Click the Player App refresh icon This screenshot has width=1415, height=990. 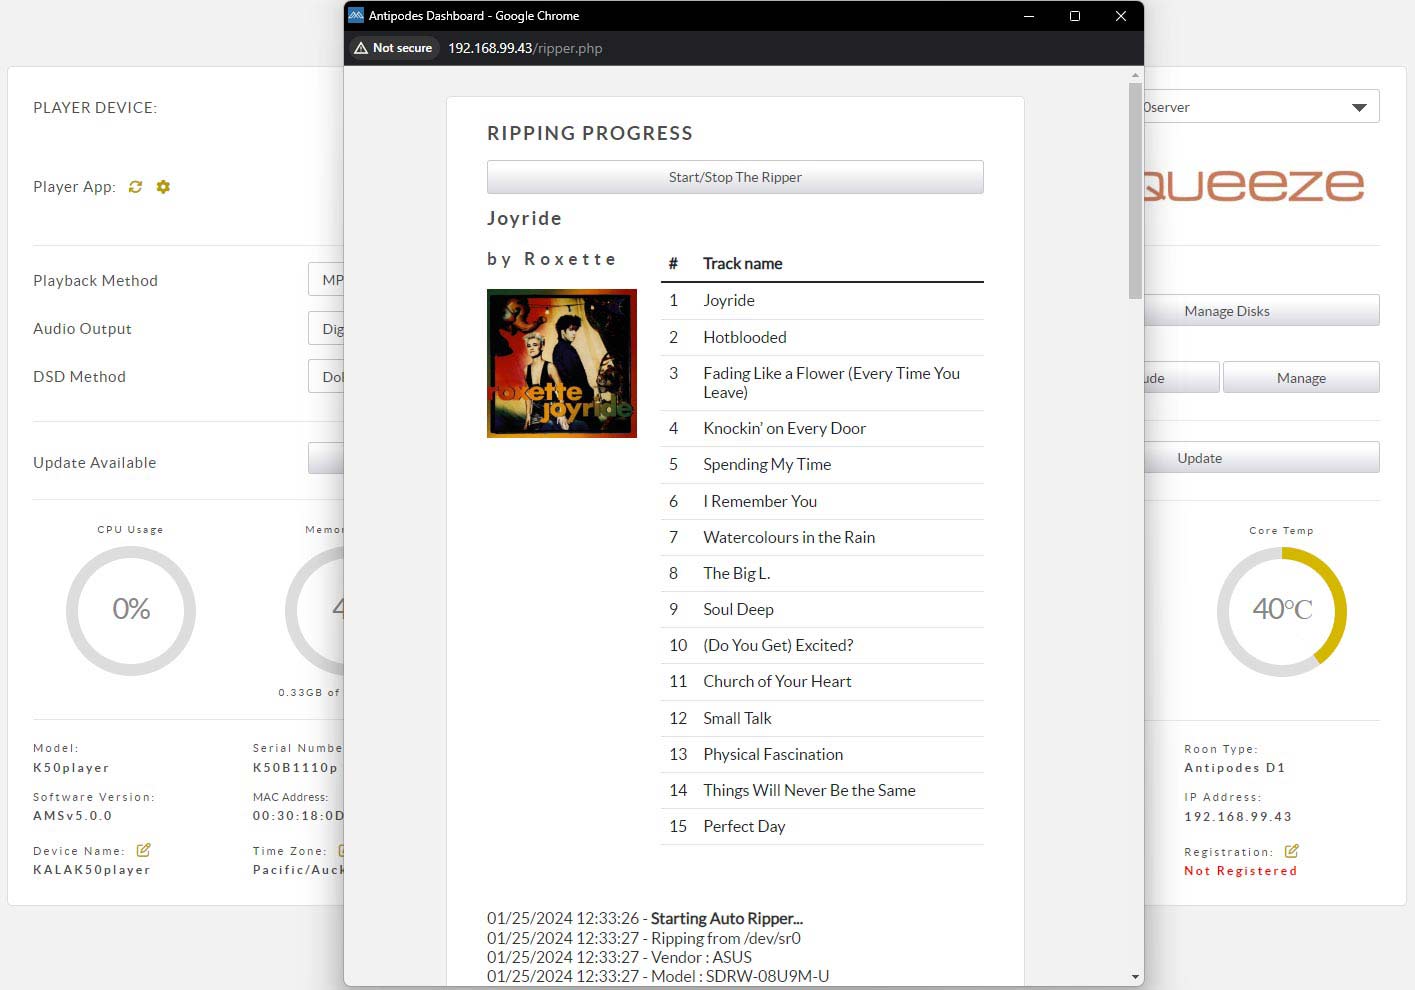pyautogui.click(x=135, y=187)
